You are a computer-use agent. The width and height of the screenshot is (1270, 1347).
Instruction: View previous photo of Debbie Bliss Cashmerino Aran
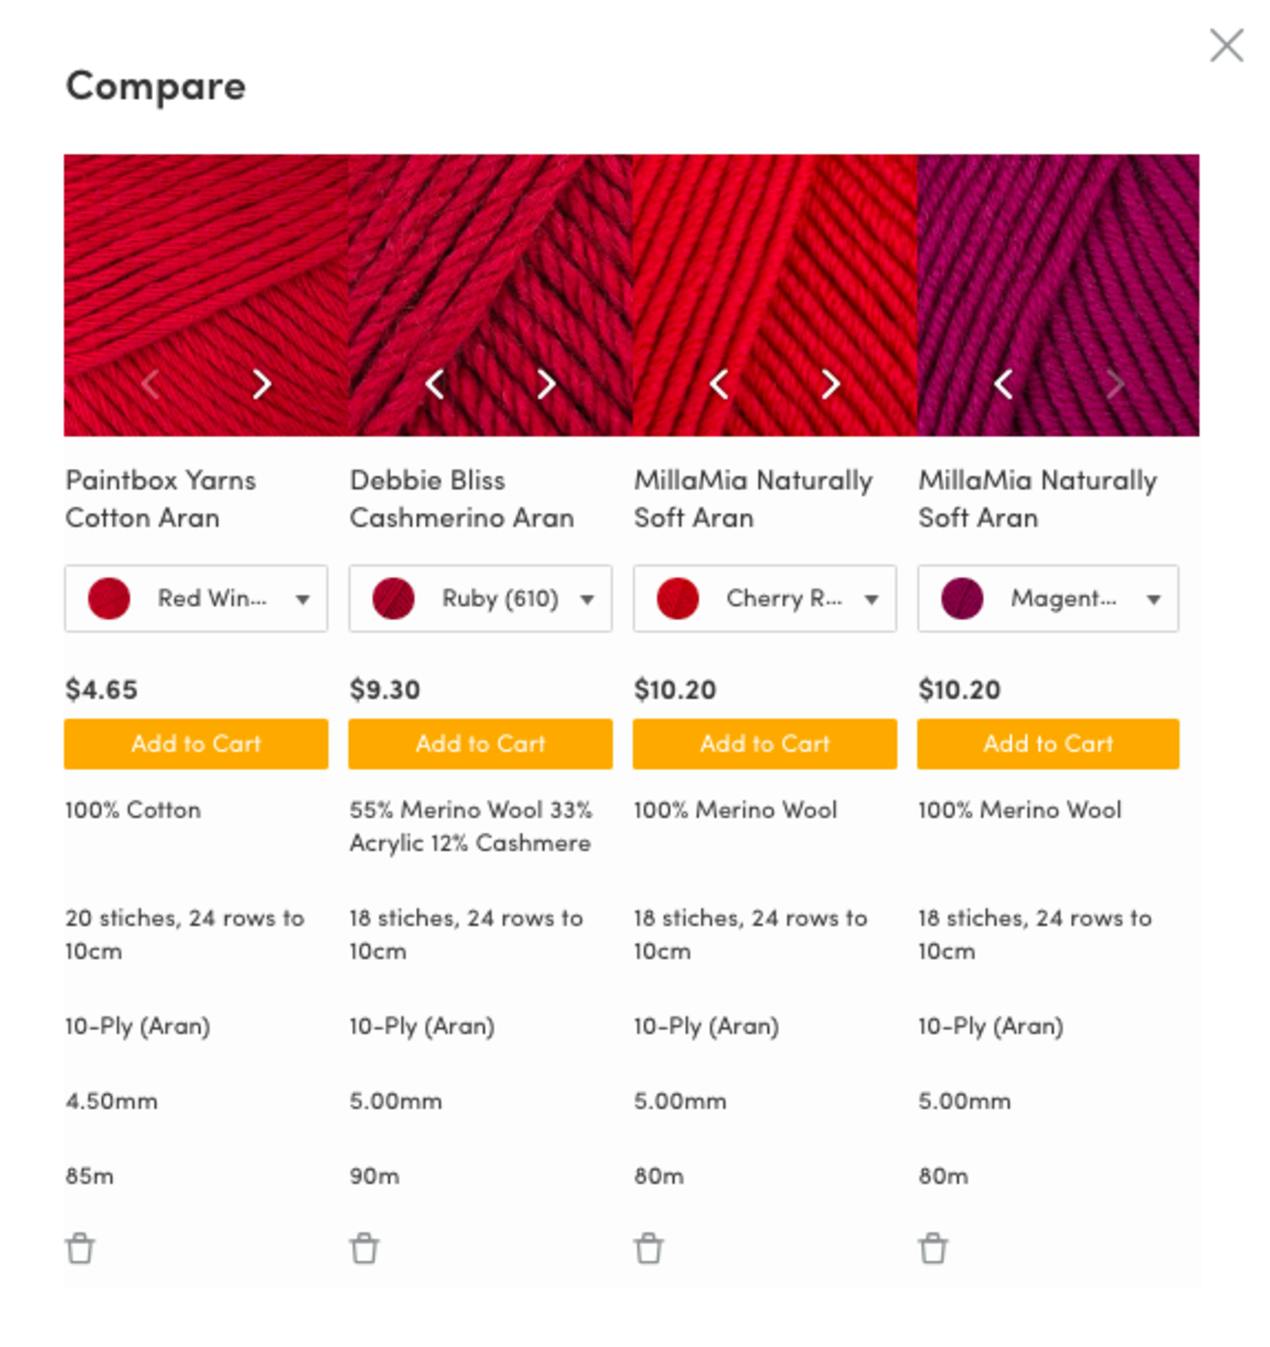pos(435,383)
